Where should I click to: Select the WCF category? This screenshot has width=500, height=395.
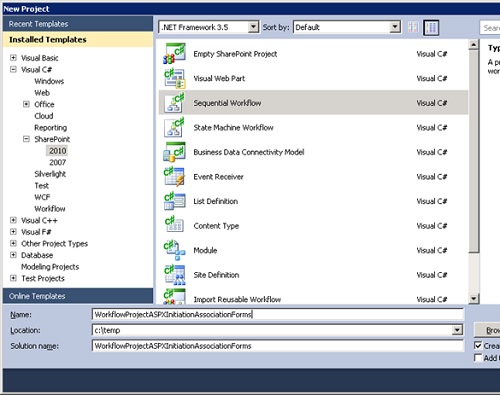click(42, 197)
